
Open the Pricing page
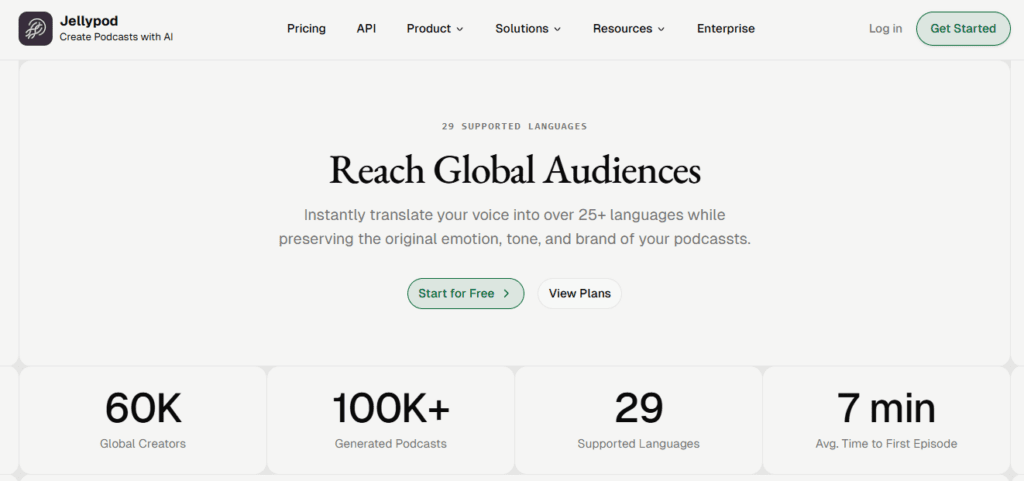[x=306, y=29]
